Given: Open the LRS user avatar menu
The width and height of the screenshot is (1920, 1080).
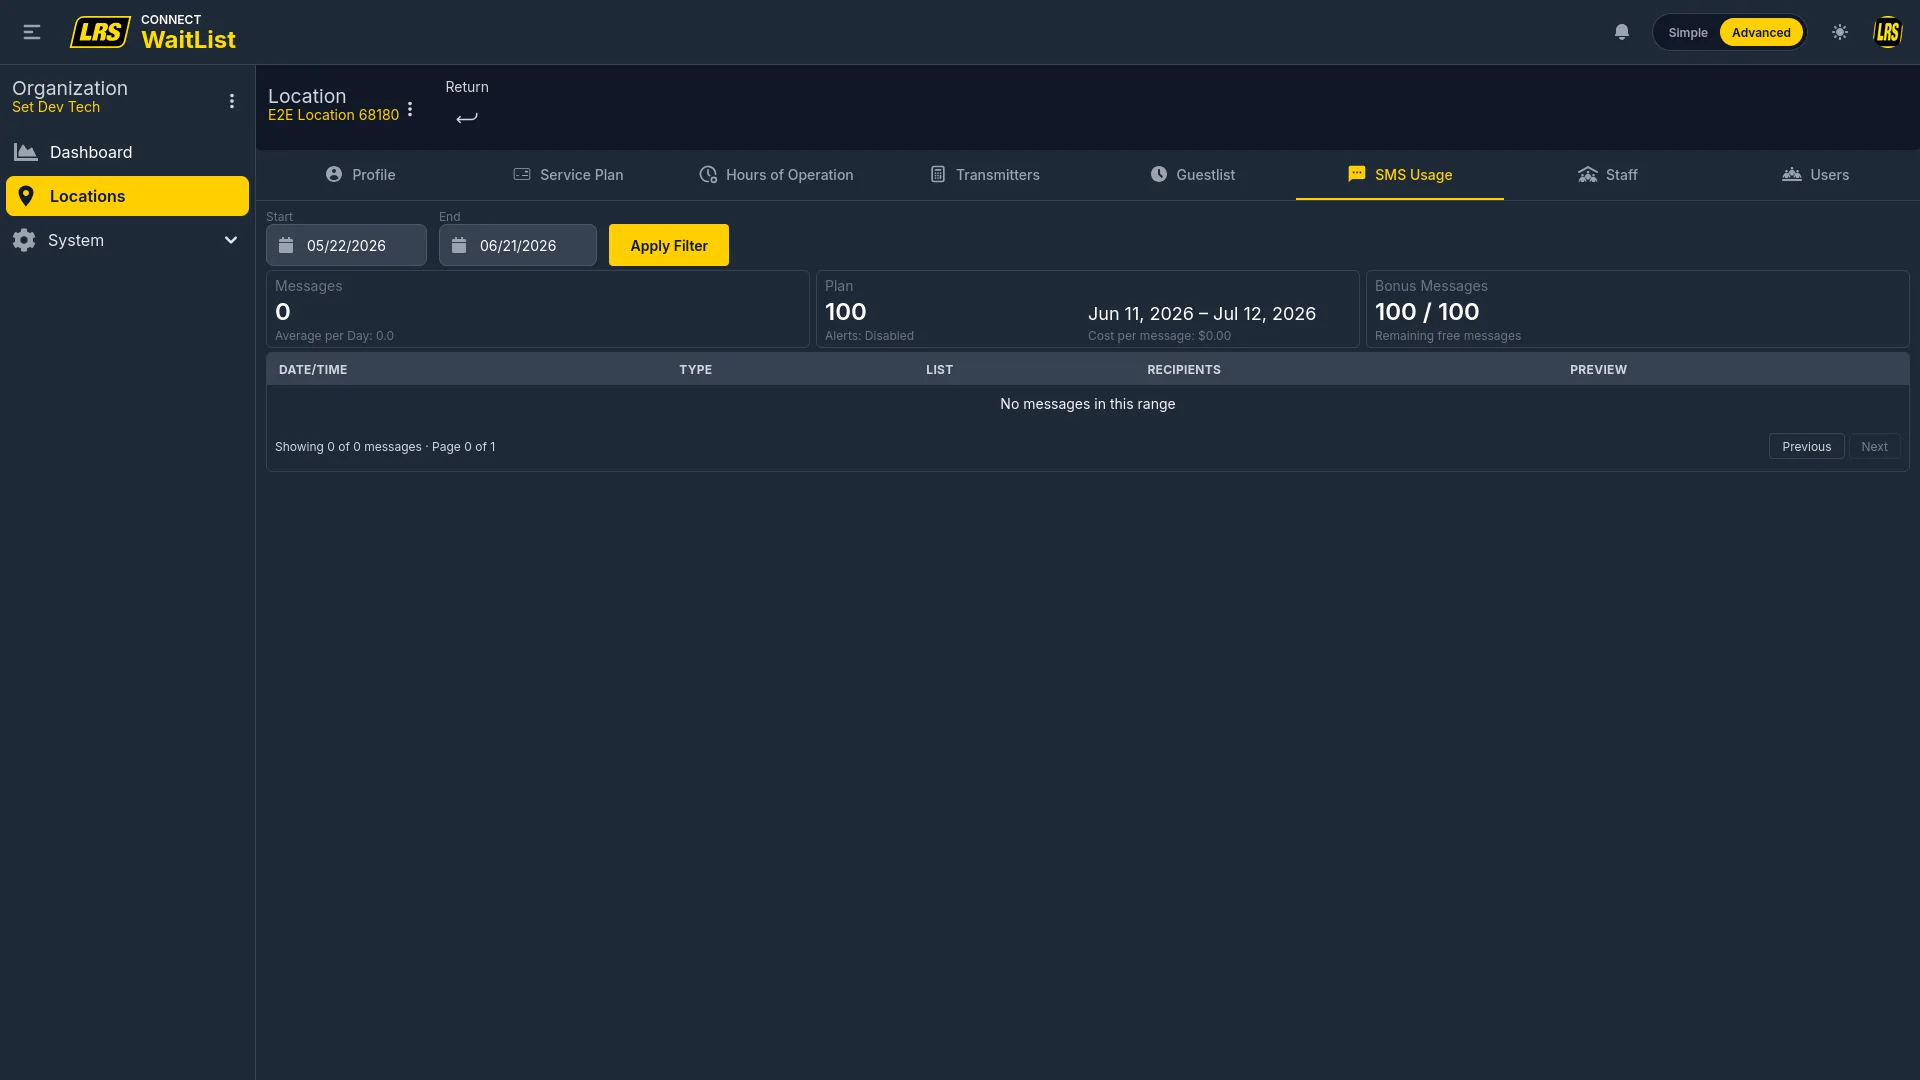Looking at the screenshot, I should (1887, 32).
